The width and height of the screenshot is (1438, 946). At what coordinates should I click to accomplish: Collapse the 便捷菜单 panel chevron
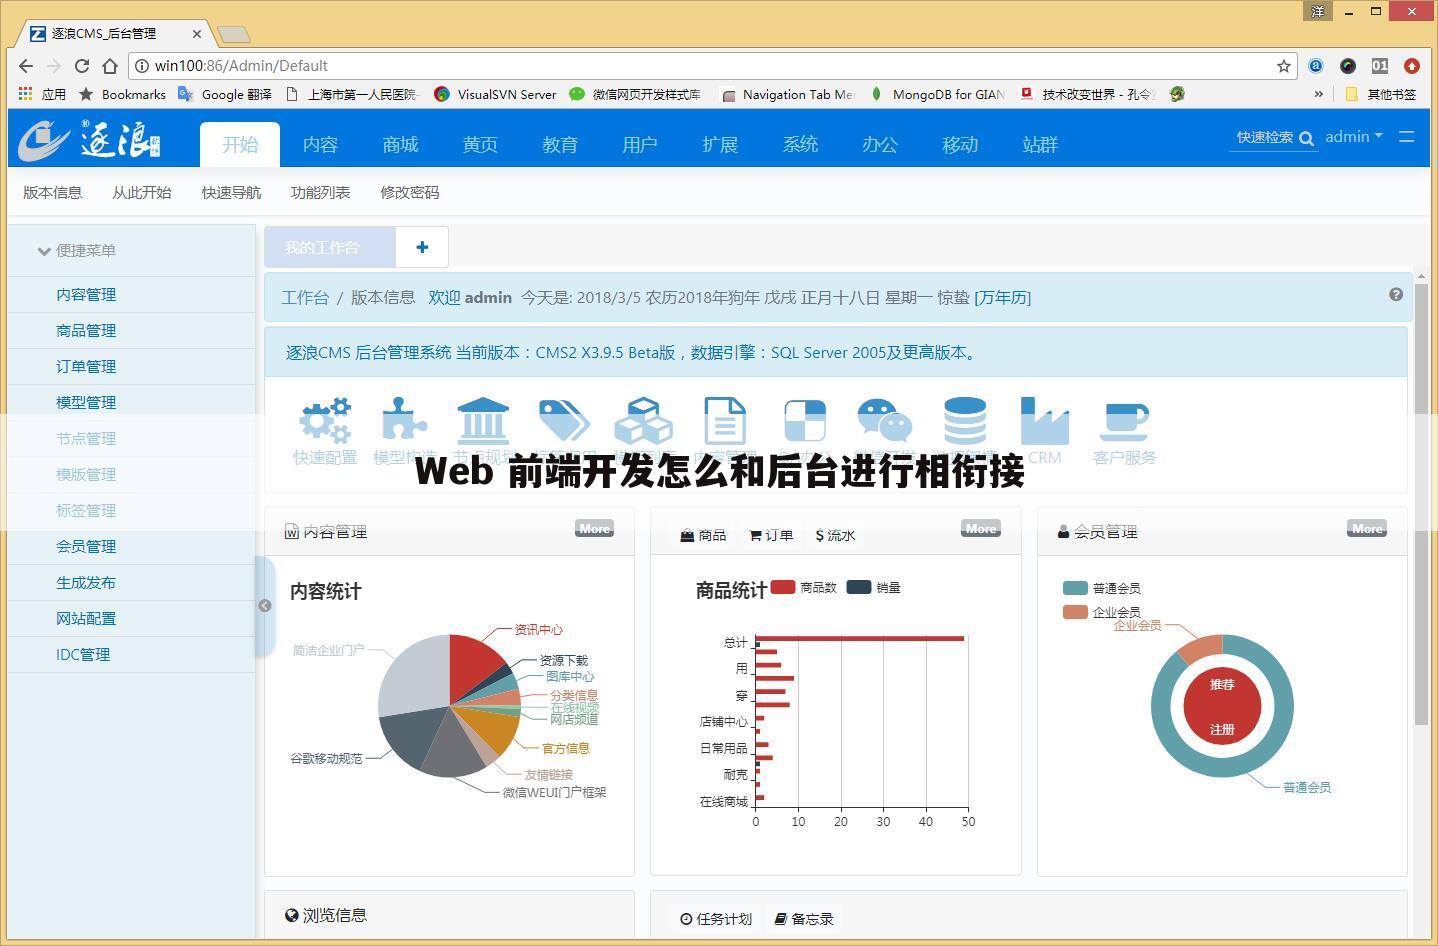44,251
